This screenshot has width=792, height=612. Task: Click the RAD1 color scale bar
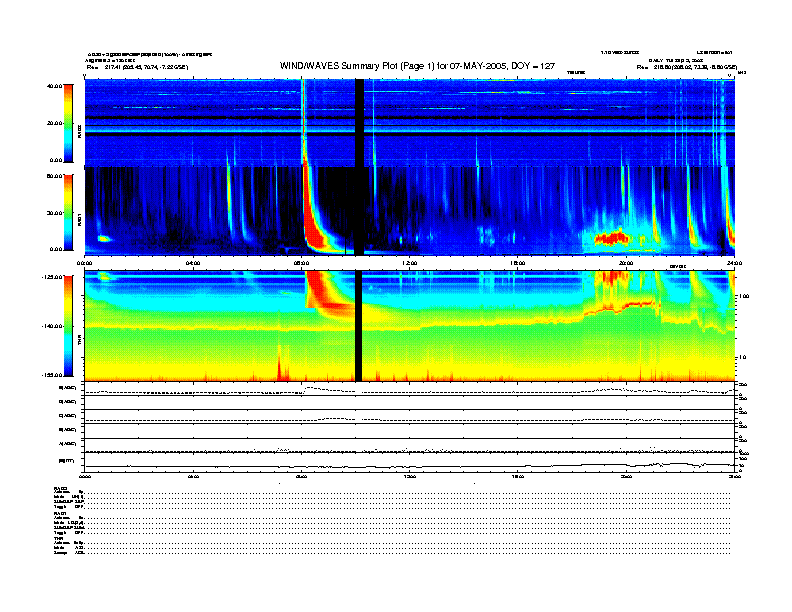(68, 212)
